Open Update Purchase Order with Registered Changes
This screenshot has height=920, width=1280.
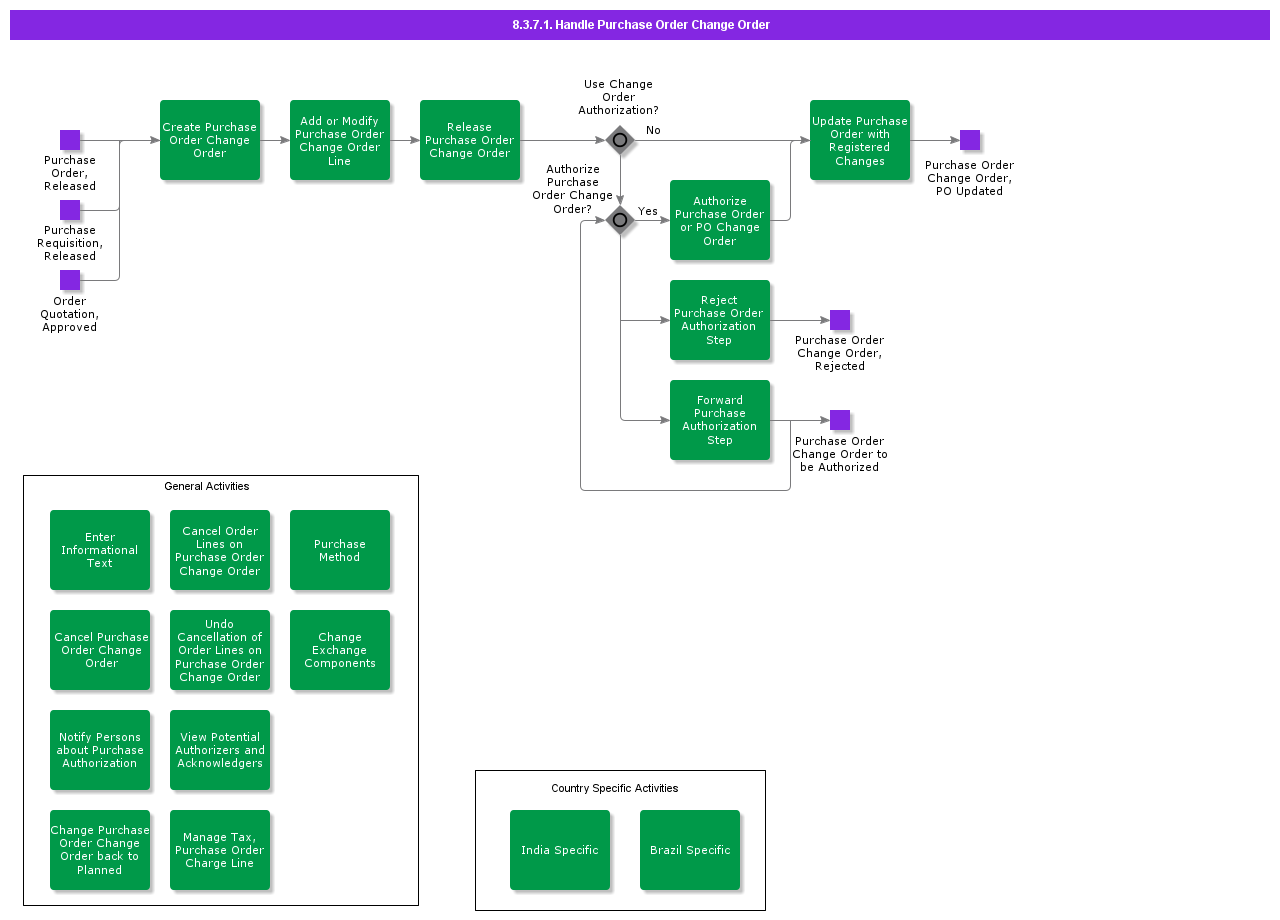click(x=860, y=140)
